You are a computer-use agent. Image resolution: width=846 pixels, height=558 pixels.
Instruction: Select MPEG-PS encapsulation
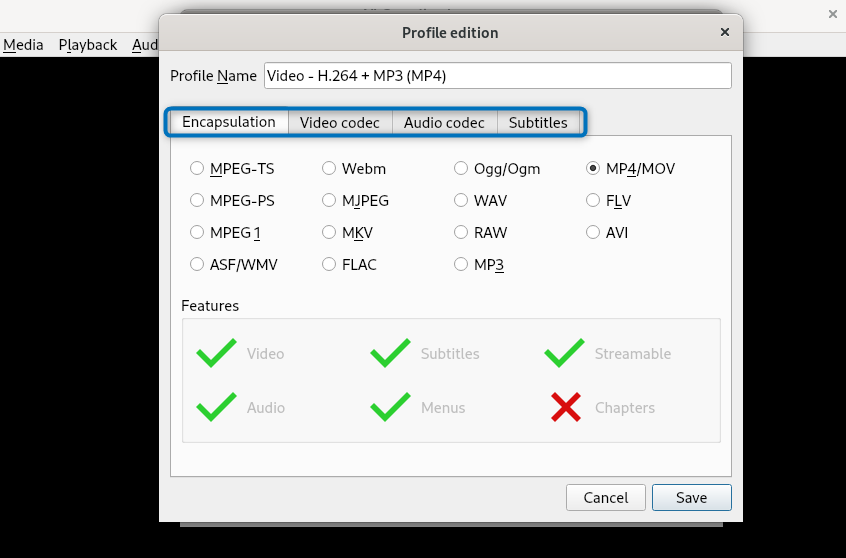[197, 201]
